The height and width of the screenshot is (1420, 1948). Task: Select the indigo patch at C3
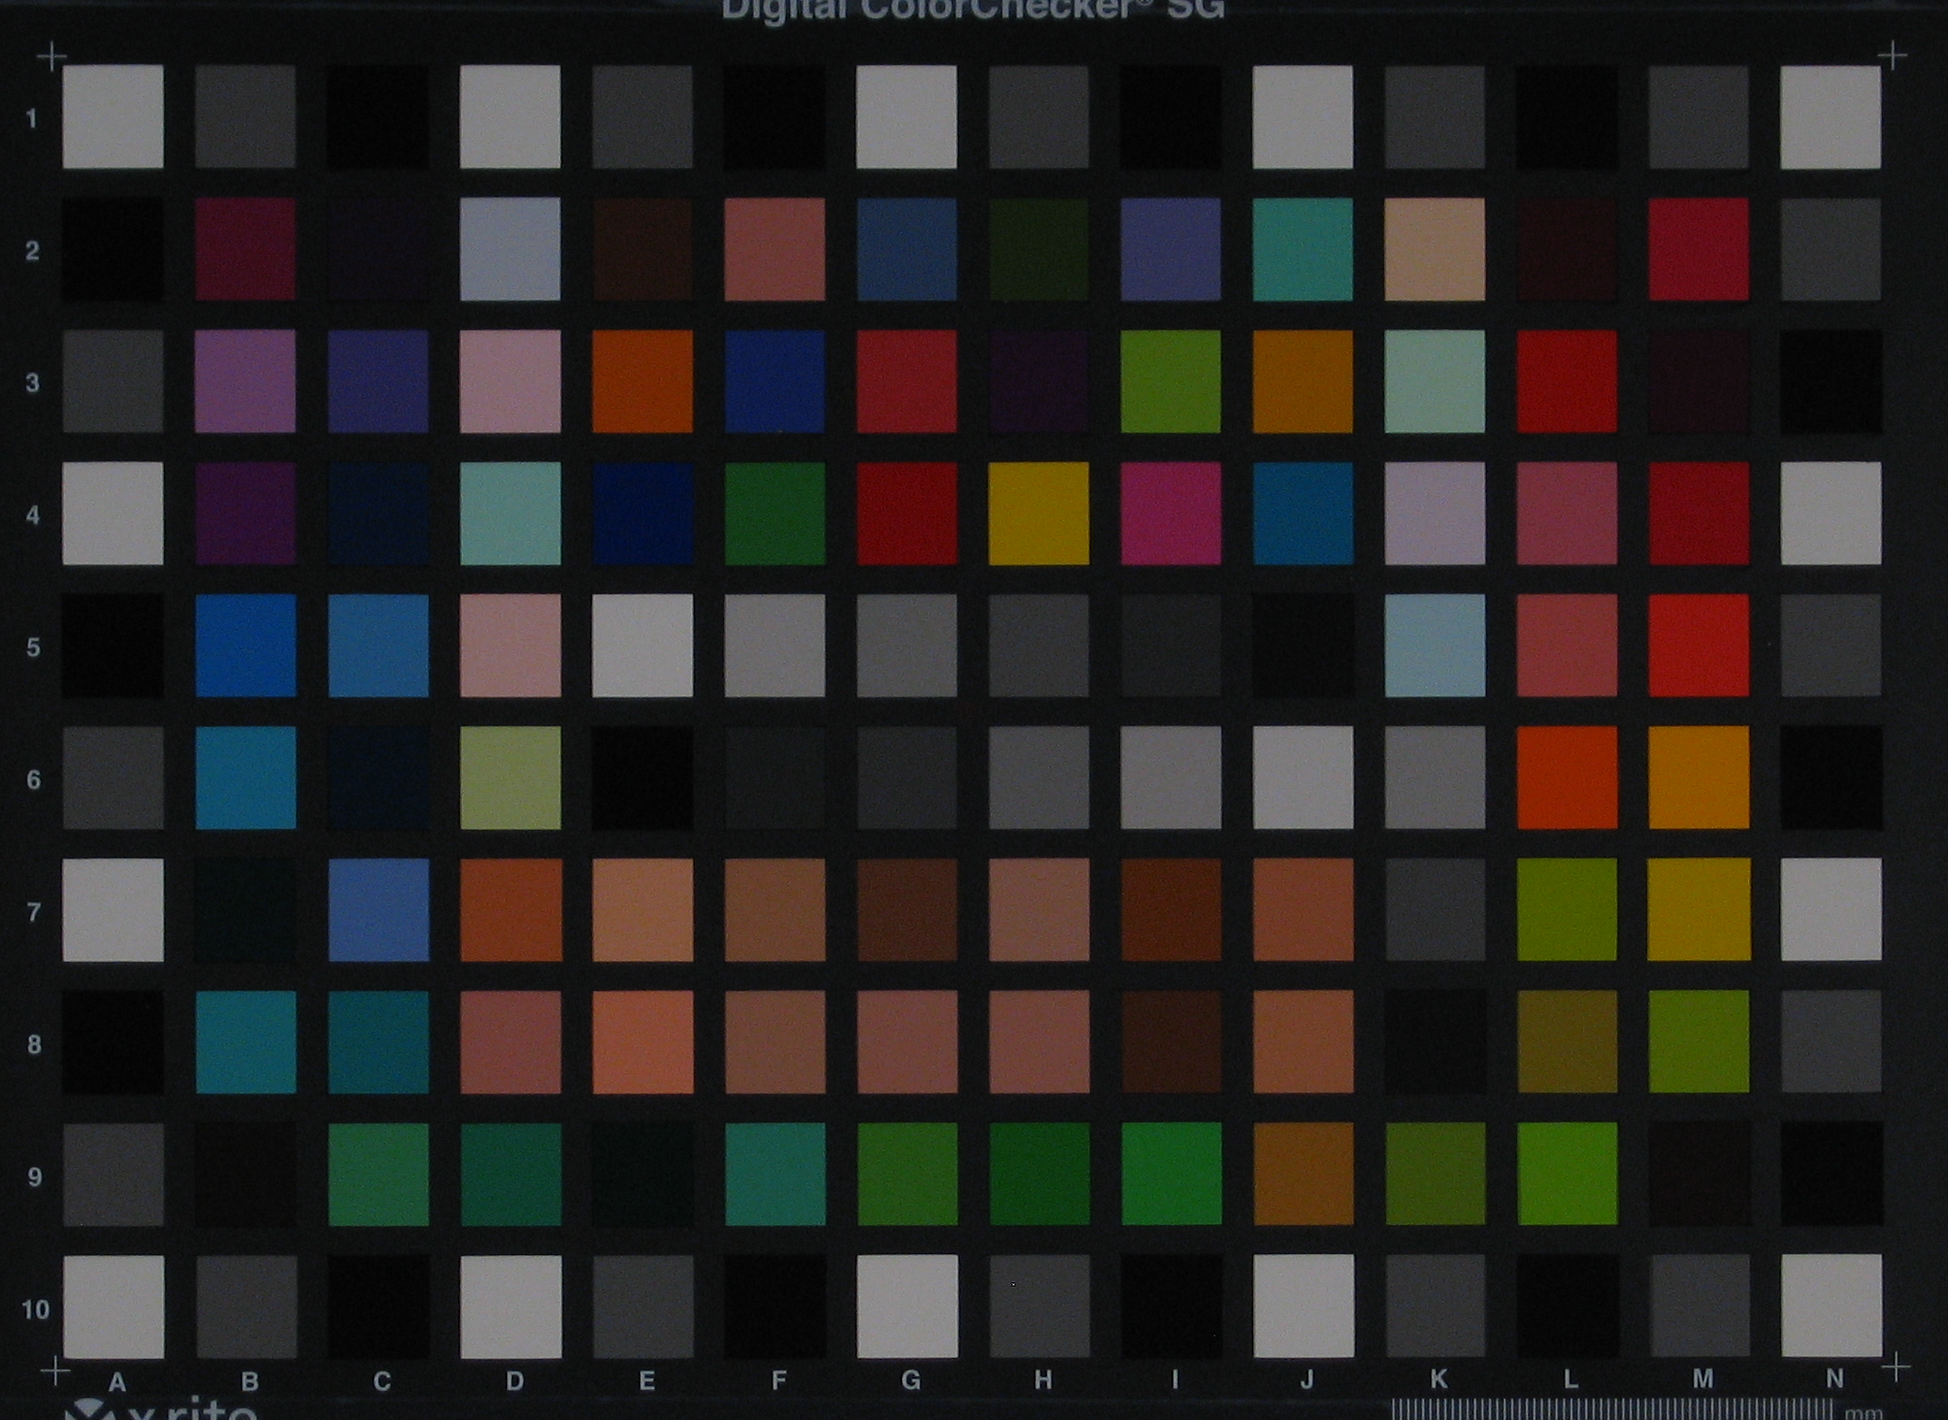pyautogui.click(x=378, y=381)
